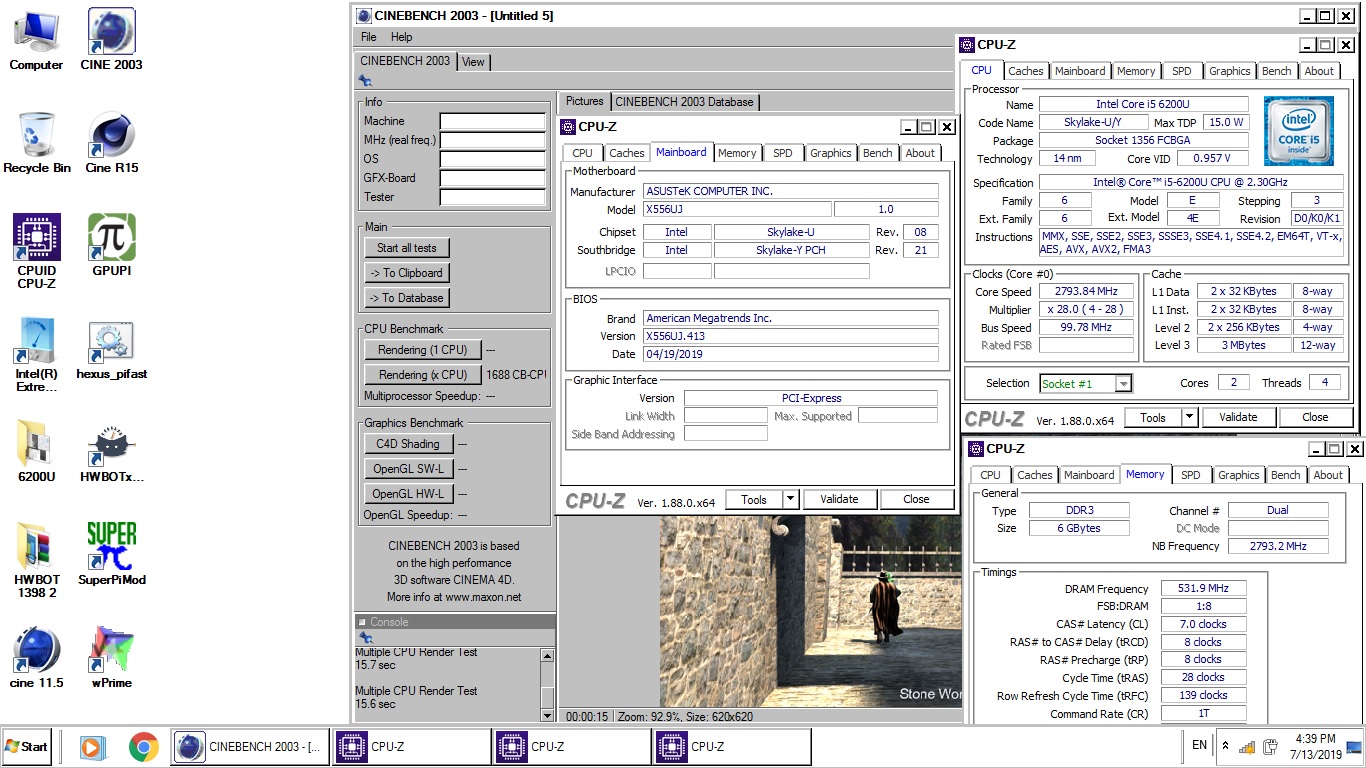Open the 6200U folder
Image resolution: width=1366 pixels, height=768 pixels.
[x=36, y=452]
